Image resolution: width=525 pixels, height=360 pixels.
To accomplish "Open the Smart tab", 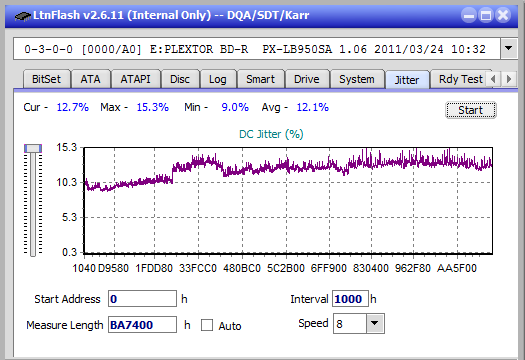I will point(260,79).
